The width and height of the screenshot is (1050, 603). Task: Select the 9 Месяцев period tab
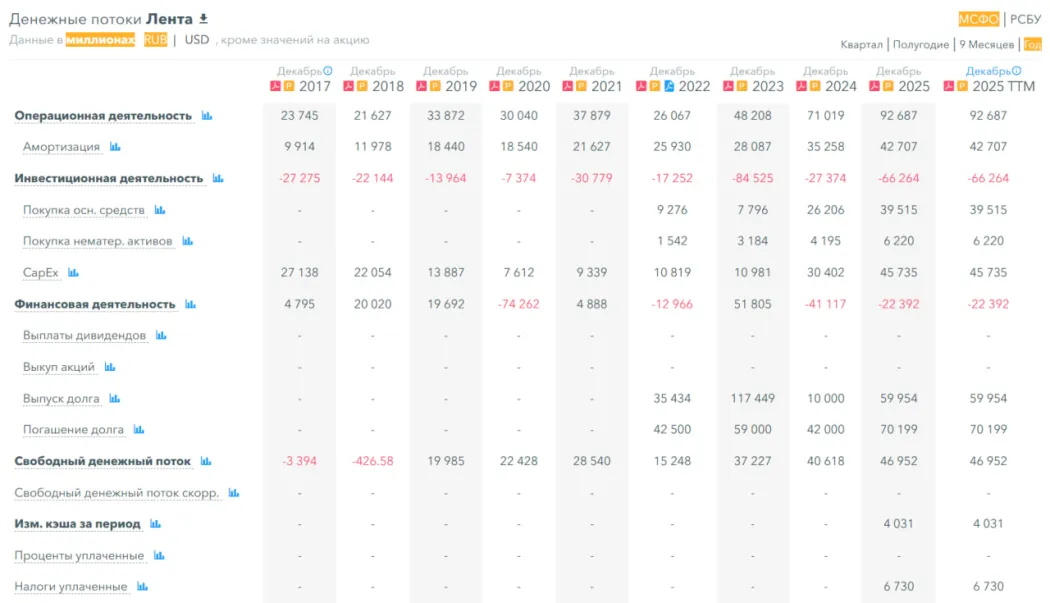987,45
